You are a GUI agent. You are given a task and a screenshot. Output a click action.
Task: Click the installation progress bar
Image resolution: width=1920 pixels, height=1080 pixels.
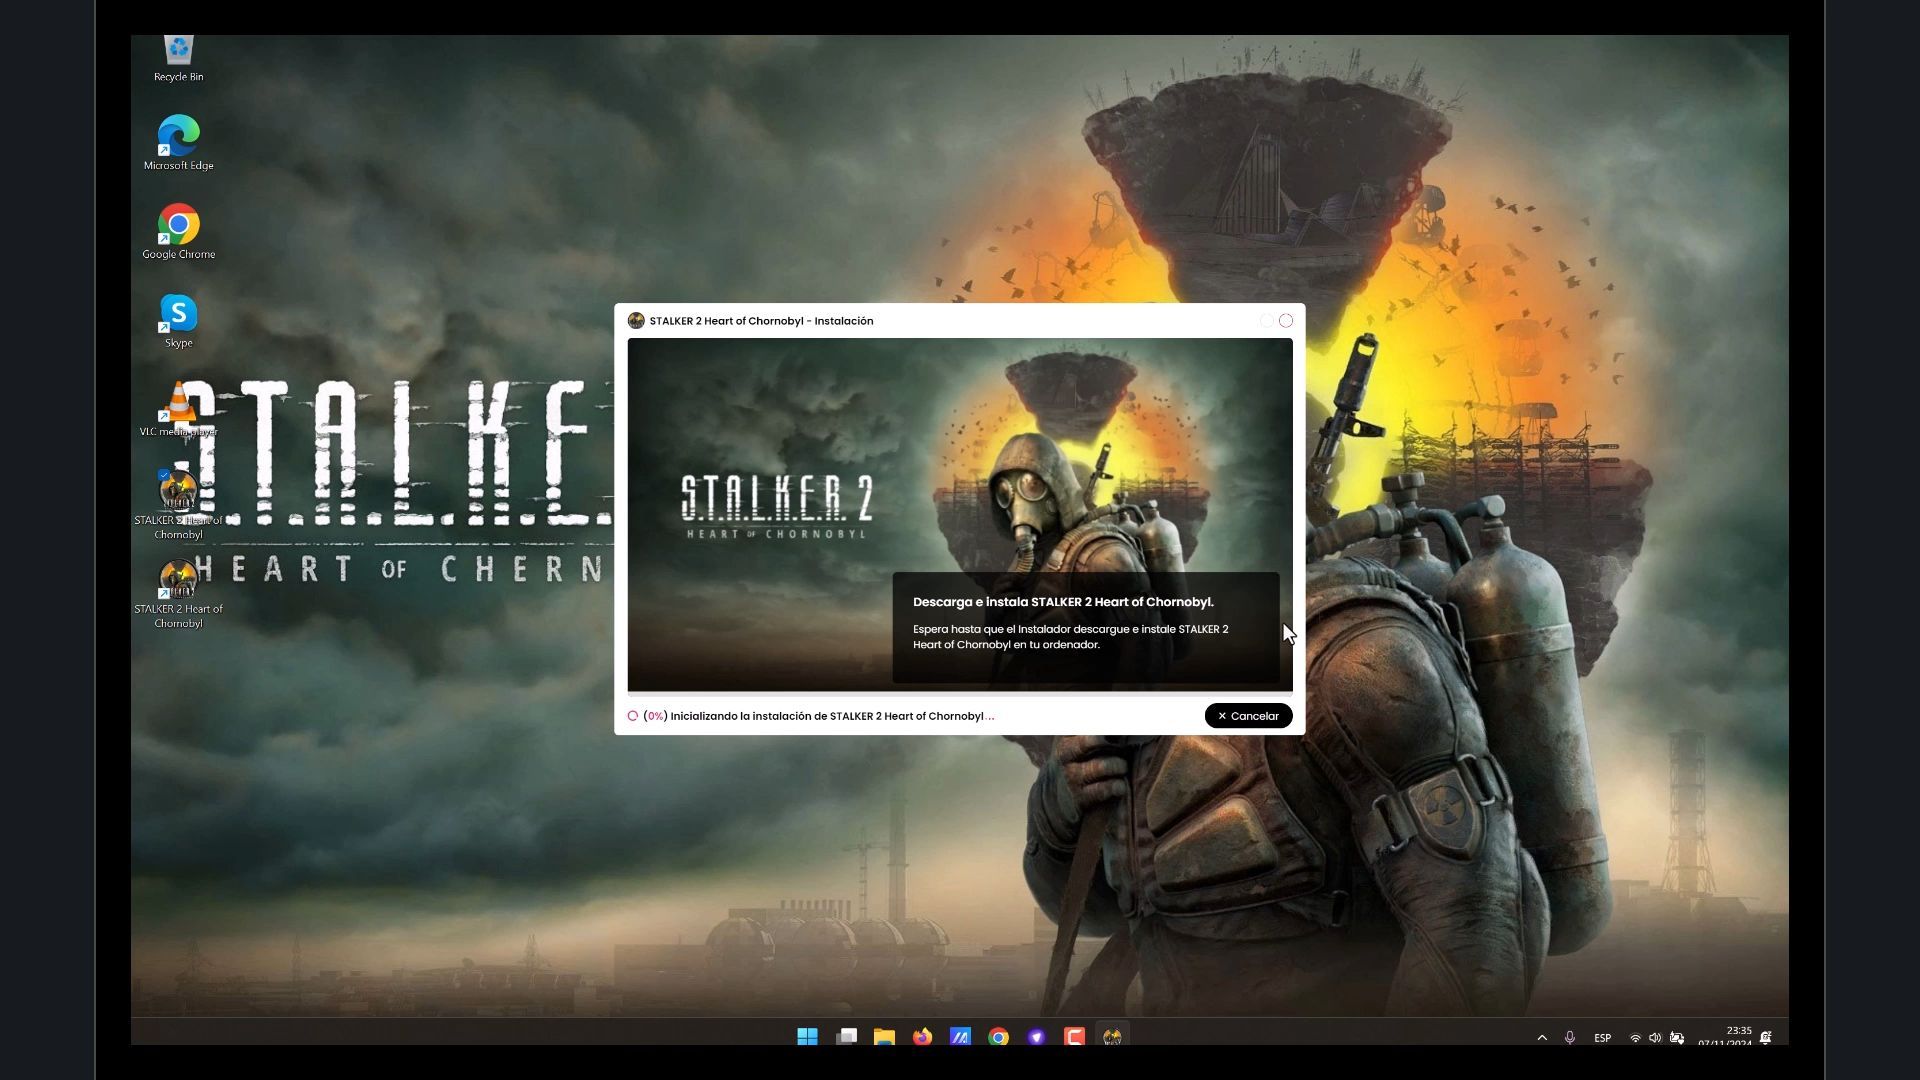[x=960, y=693]
